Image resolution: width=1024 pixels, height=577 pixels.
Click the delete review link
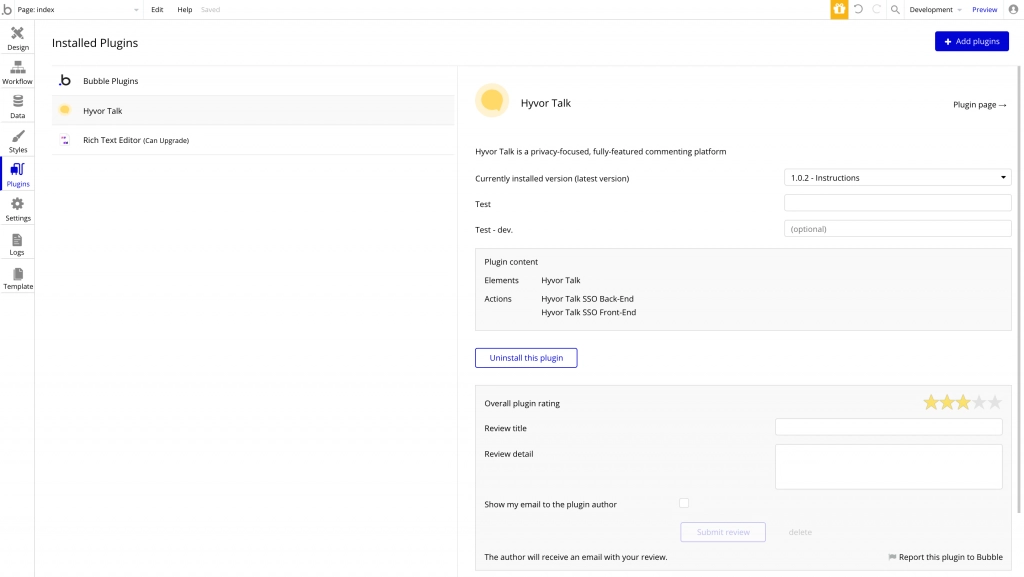coord(800,532)
